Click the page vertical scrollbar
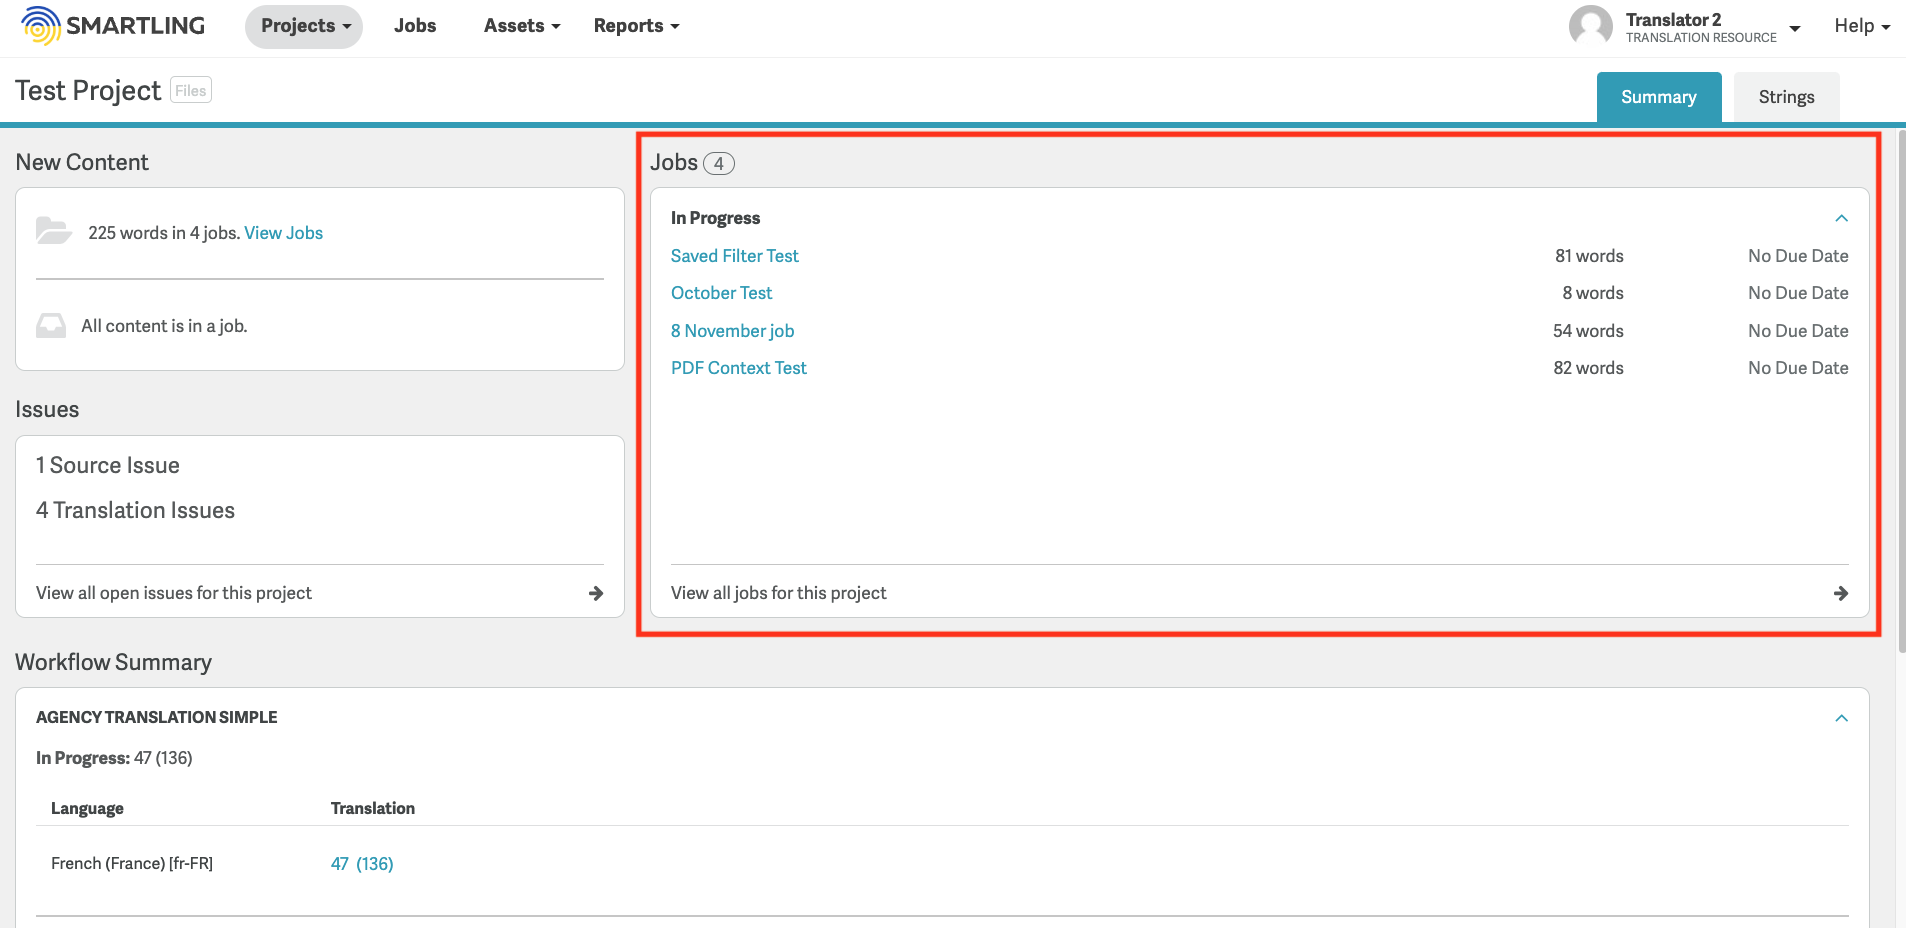 click(x=1901, y=390)
